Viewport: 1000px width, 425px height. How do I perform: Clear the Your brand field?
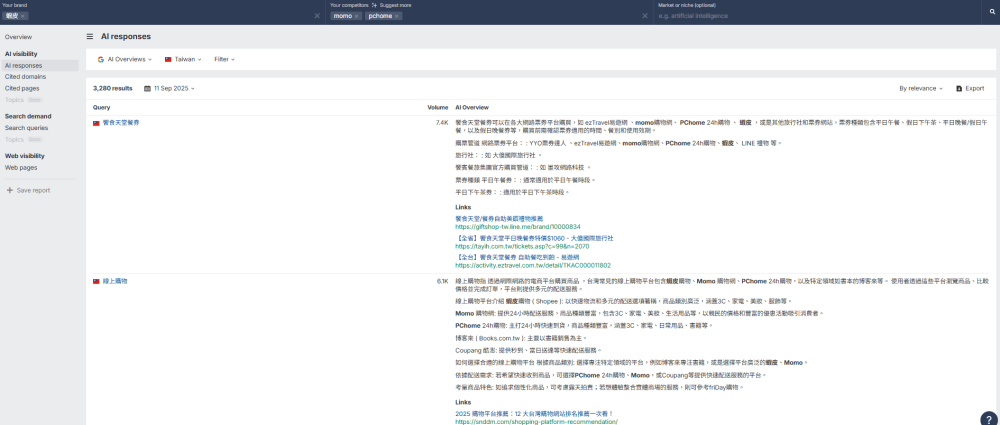click(x=317, y=16)
